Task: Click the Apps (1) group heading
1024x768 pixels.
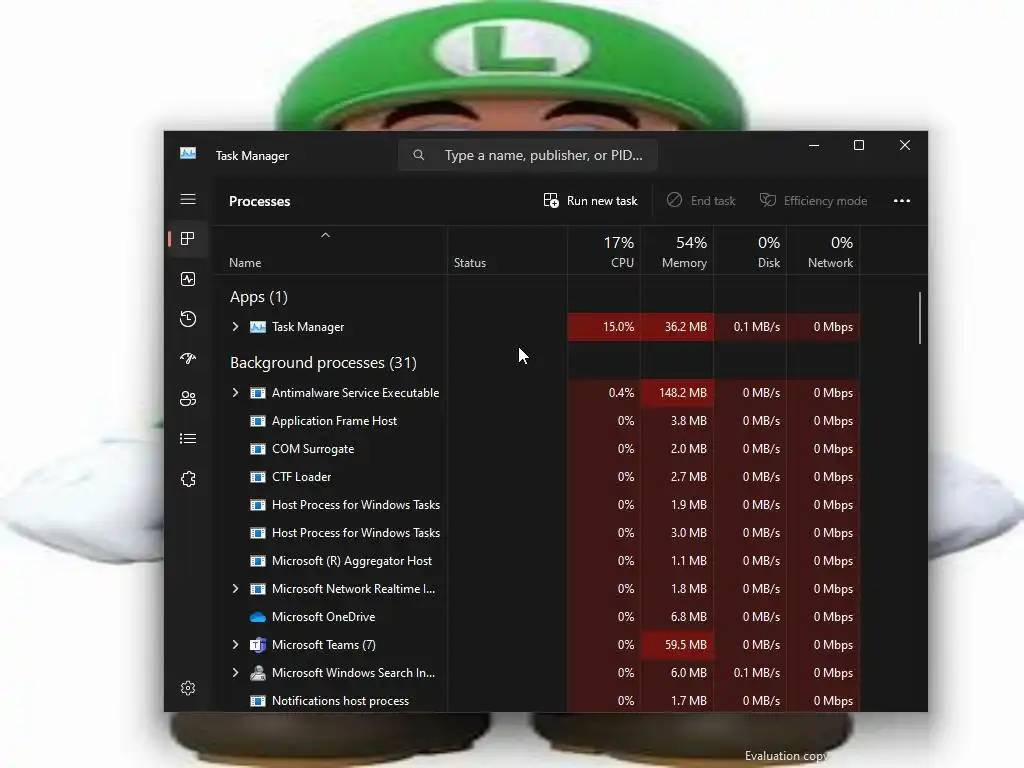Action: coord(259,297)
